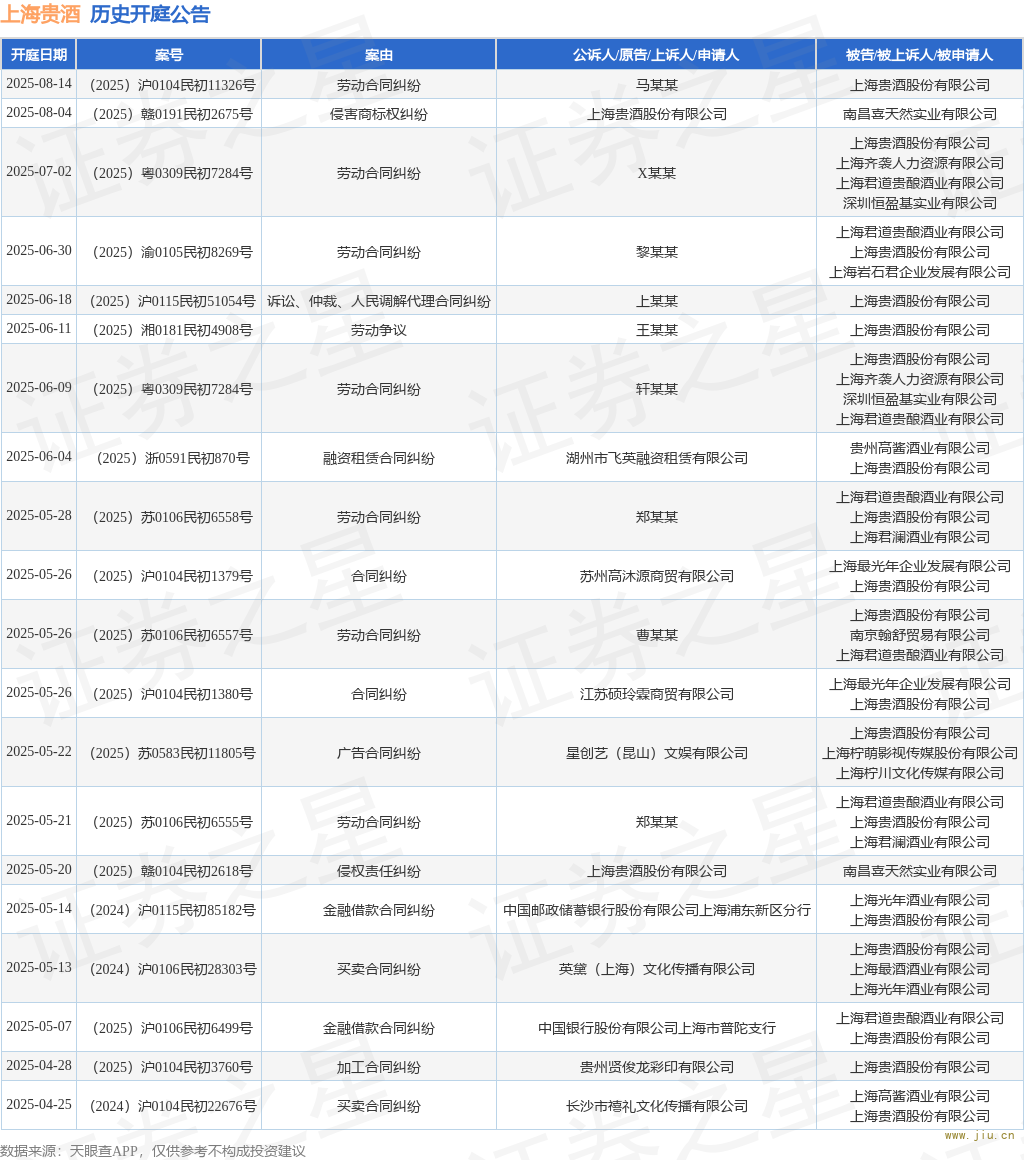Image resolution: width=1024 pixels, height=1160 pixels.
Task: Click the 被告/被上诉人/被申请人 column header
Action: point(920,55)
